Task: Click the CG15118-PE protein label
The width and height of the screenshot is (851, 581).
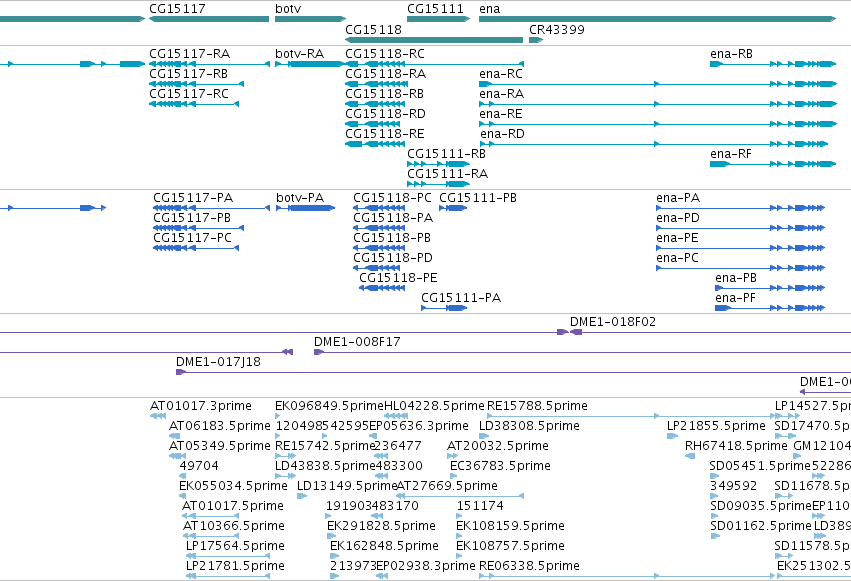Action: [398, 278]
